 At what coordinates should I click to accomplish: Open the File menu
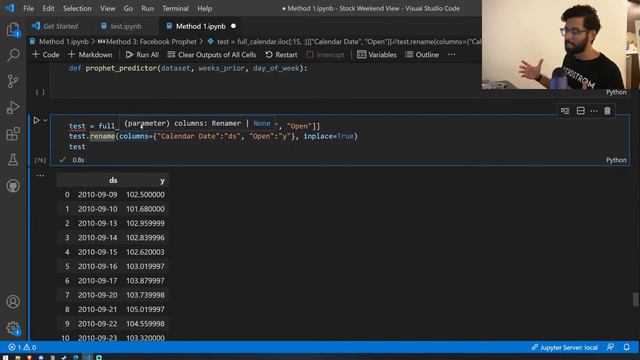click(x=29, y=8)
